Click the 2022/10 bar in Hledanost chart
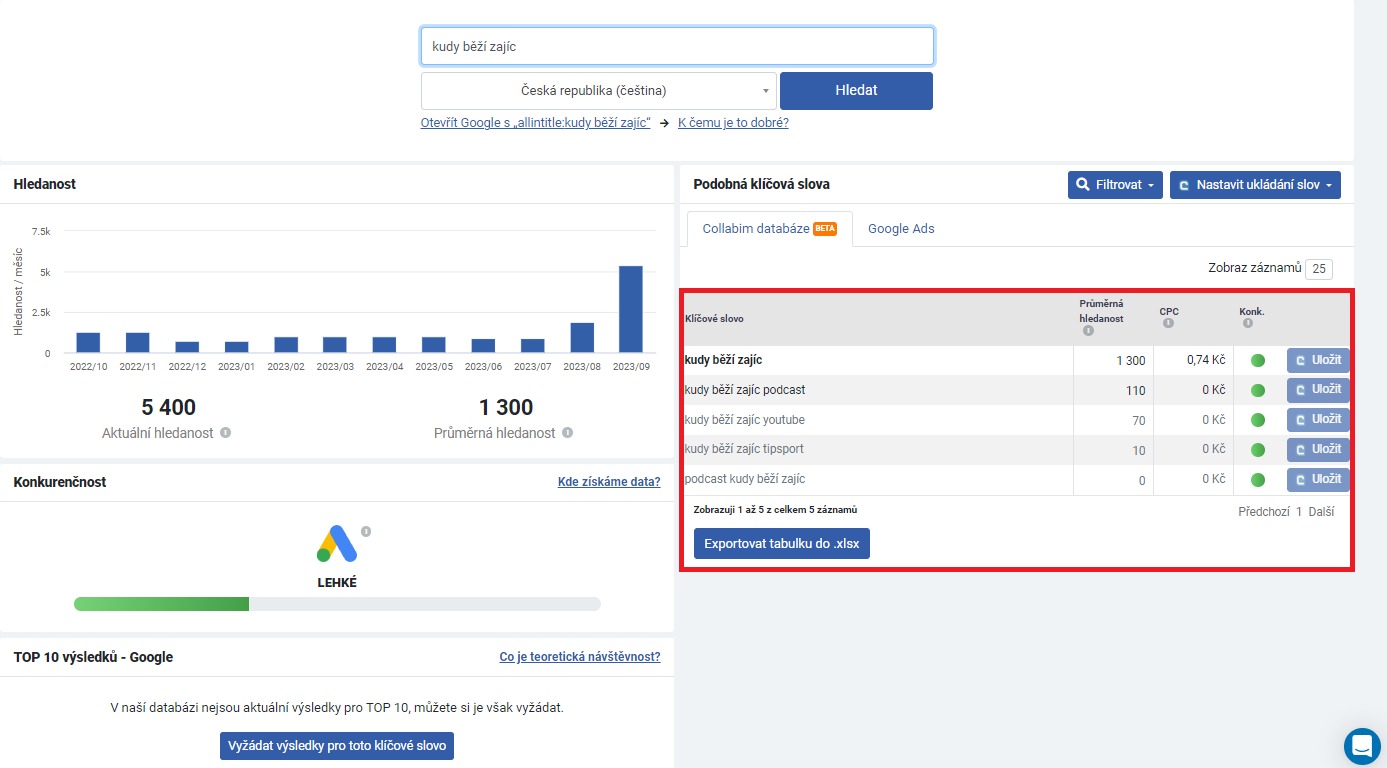 pos(88,343)
